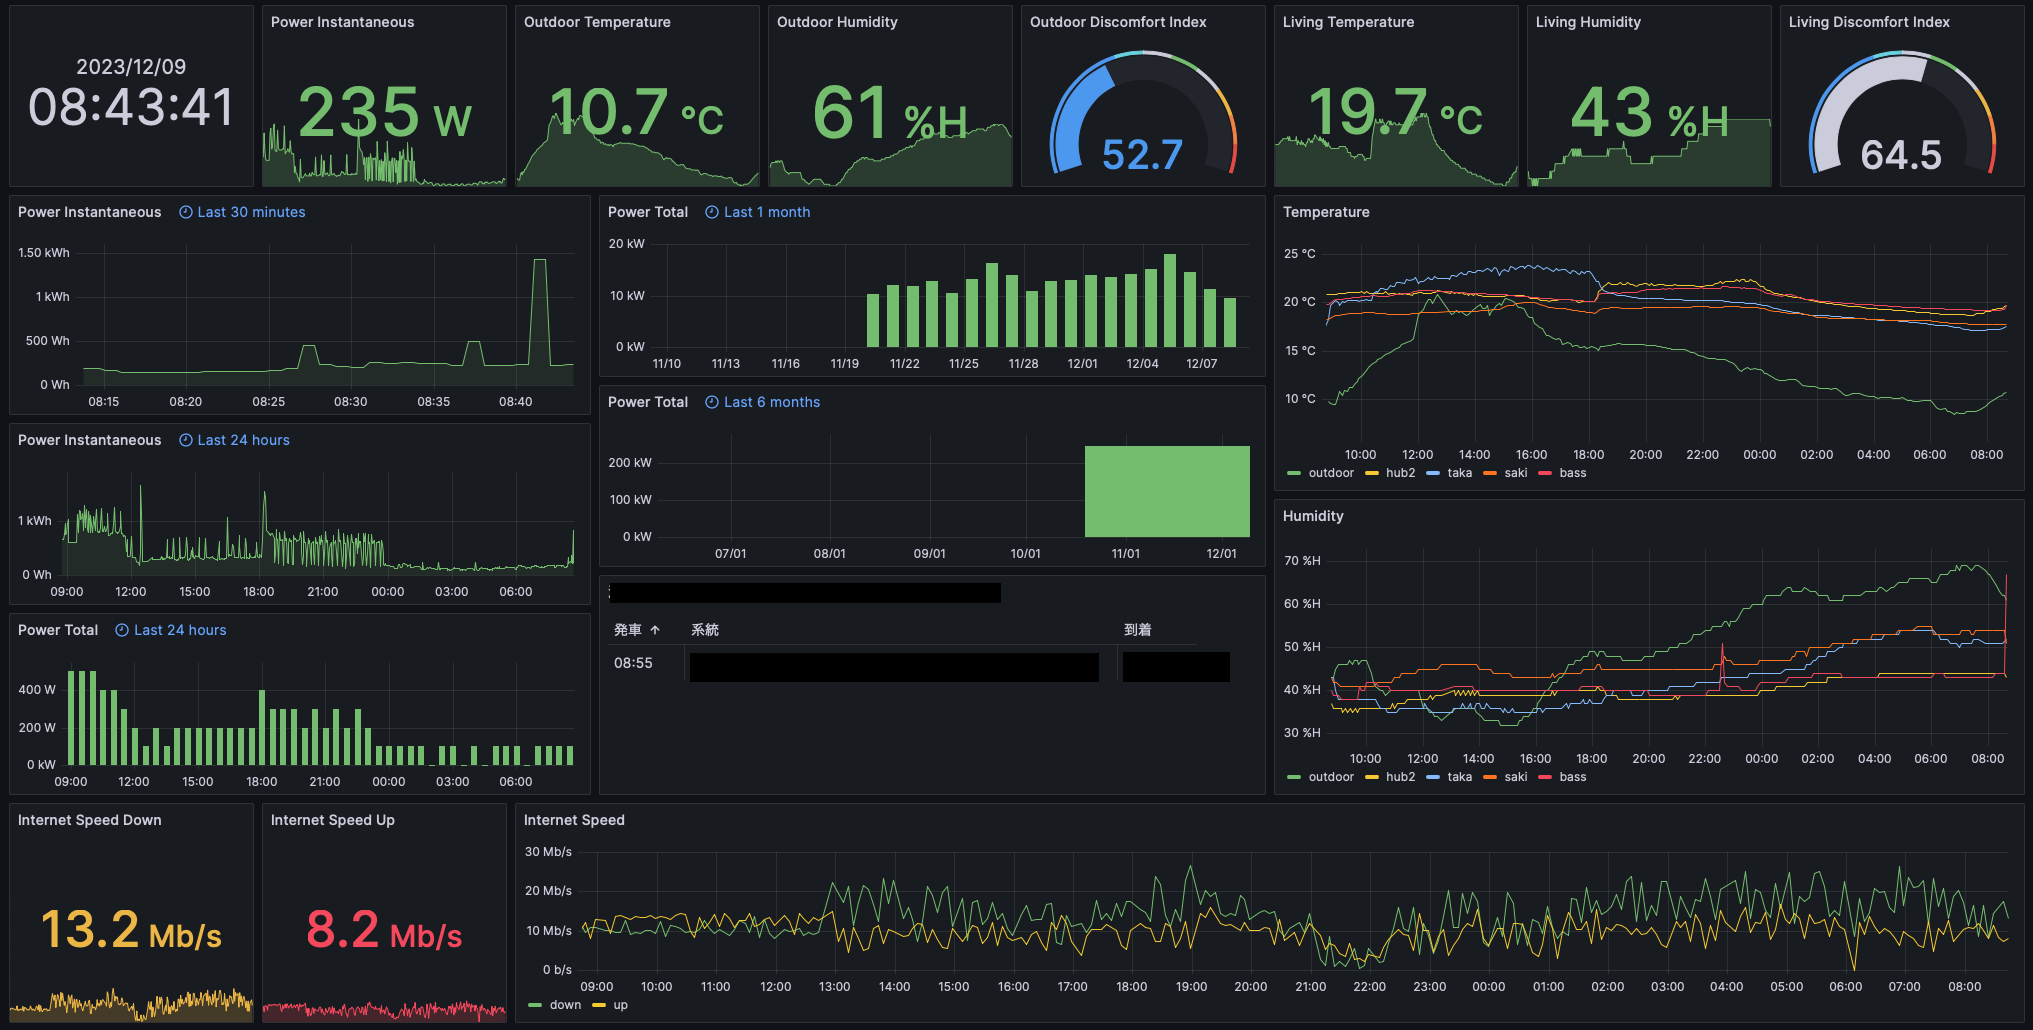Screen dimensions: 2033x1030
Task: Select the 到着 column header
Action: coord(1137,630)
